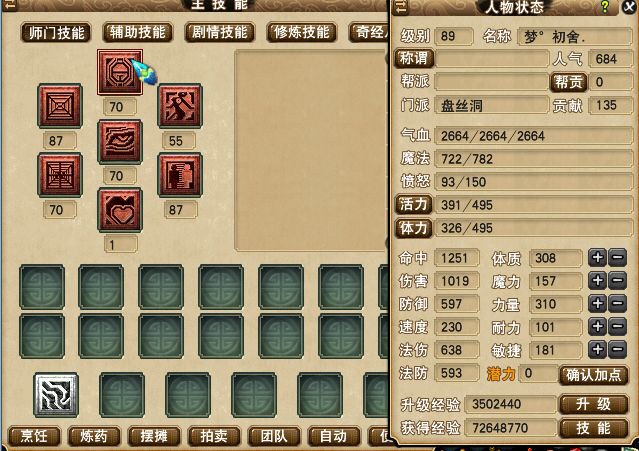
Task: Click the selected top skill icon with gem
Action: tap(120, 72)
